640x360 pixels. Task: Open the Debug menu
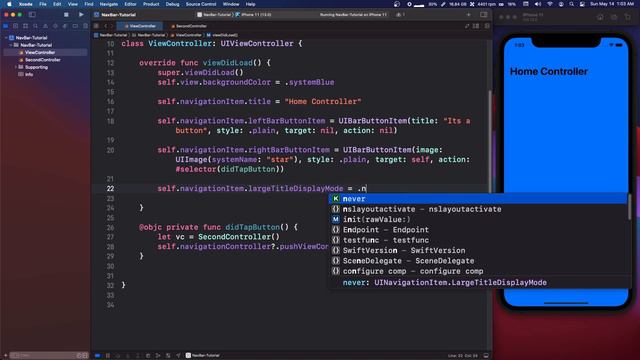[172, 4]
